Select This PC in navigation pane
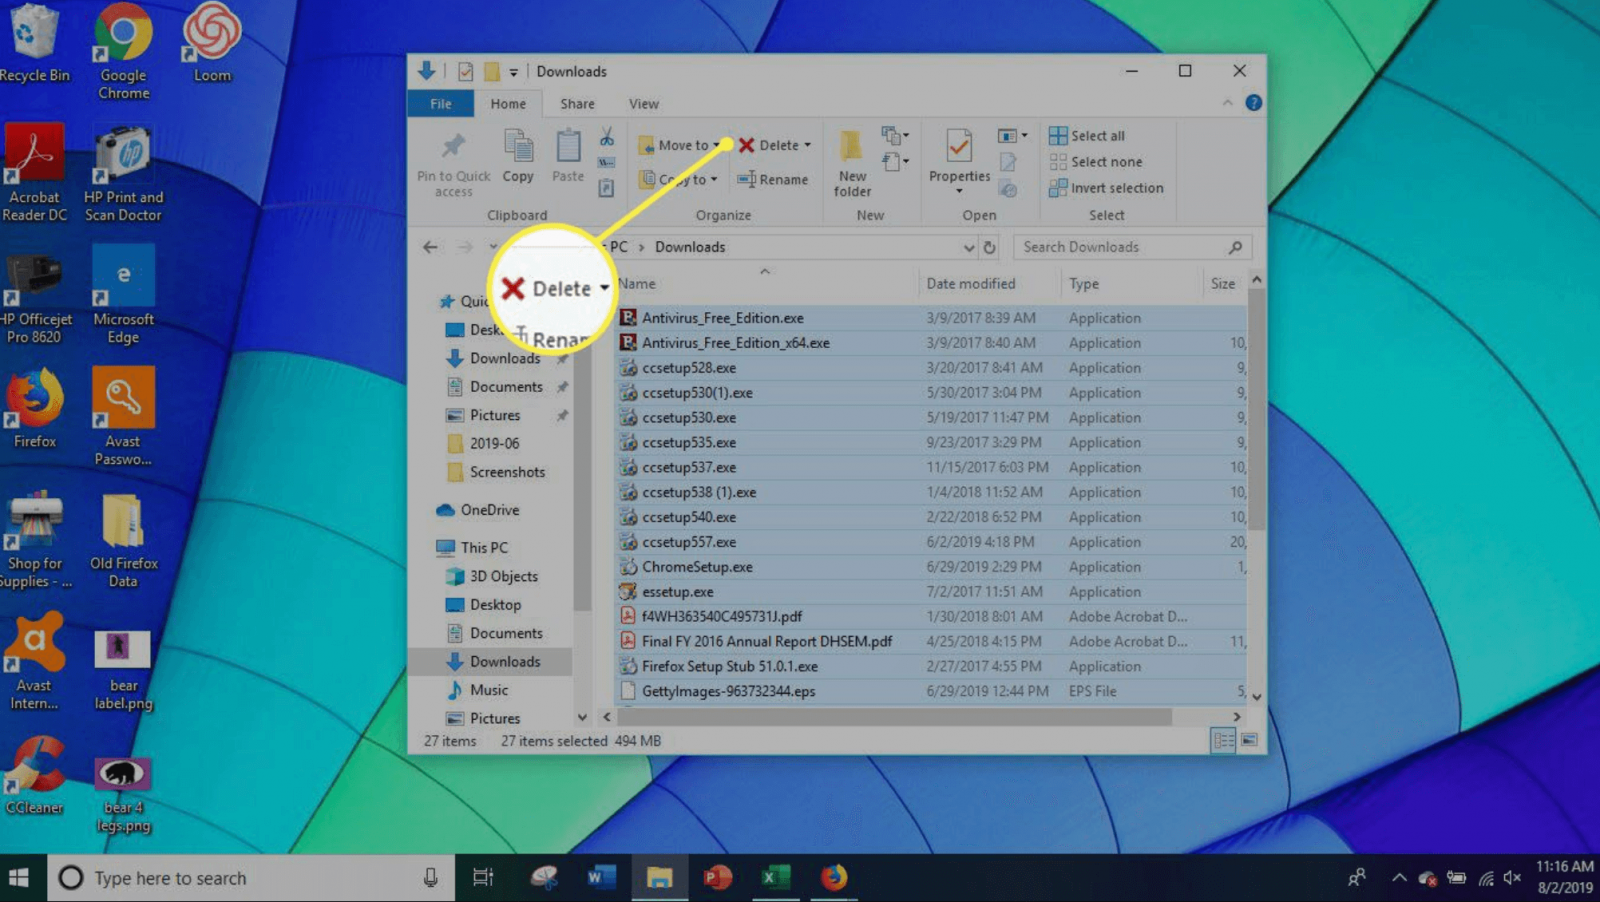 point(473,548)
